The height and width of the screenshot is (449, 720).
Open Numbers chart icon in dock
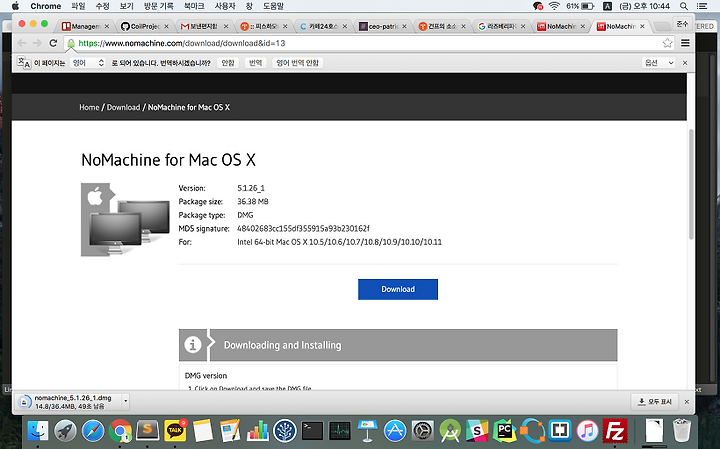click(x=258, y=431)
